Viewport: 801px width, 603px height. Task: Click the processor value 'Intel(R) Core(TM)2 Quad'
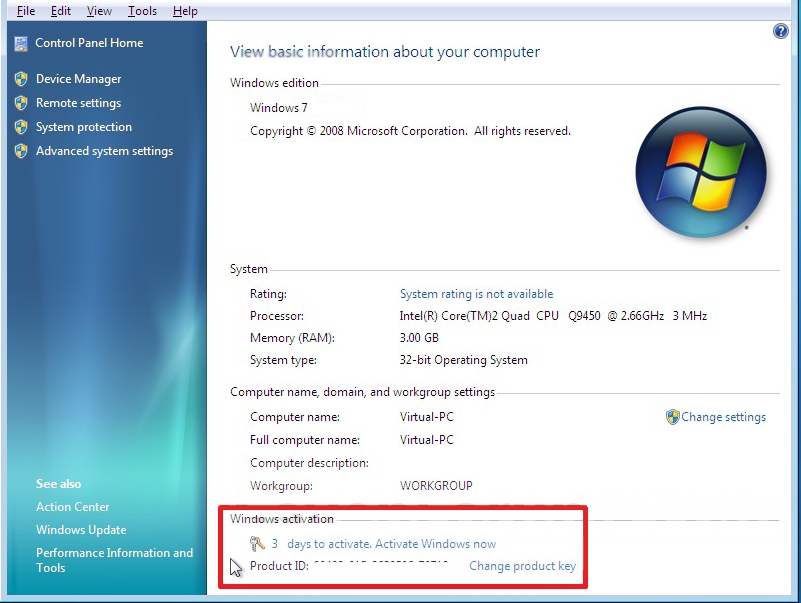464,316
